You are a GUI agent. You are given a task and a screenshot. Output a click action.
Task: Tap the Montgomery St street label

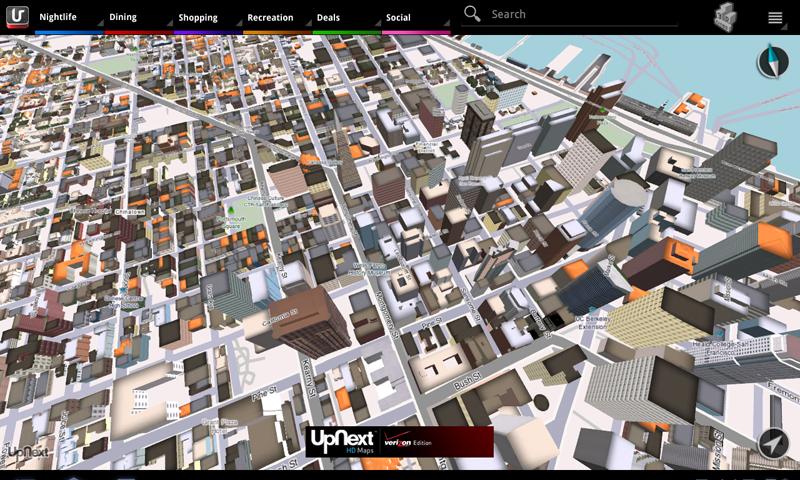[x=387, y=315]
